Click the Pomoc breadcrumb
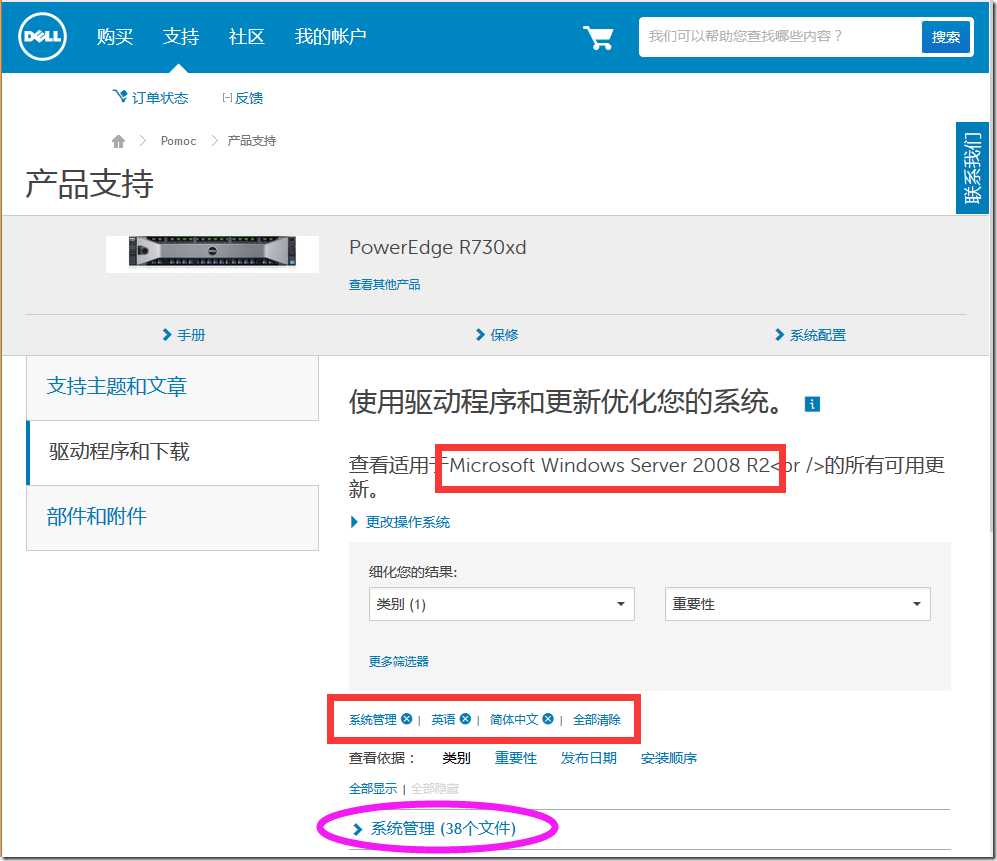The height and width of the screenshot is (861, 997). click(x=178, y=141)
